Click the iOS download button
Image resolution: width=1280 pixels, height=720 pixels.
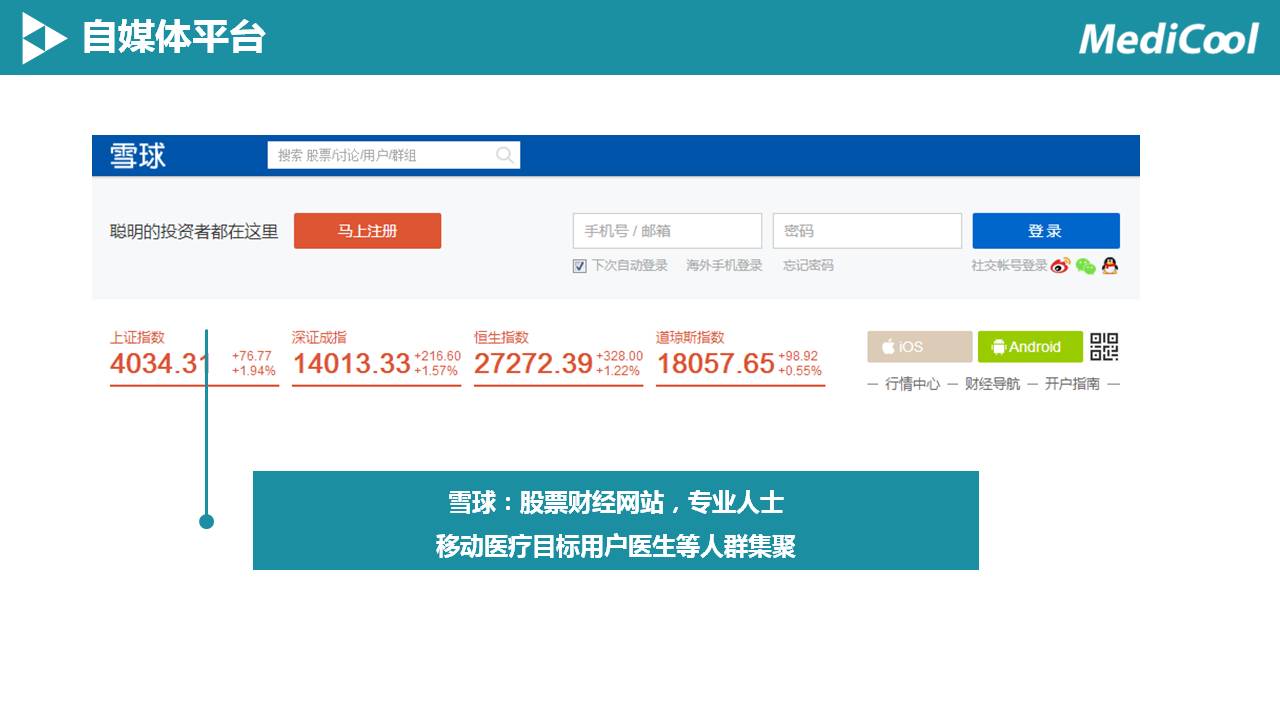[x=919, y=347]
